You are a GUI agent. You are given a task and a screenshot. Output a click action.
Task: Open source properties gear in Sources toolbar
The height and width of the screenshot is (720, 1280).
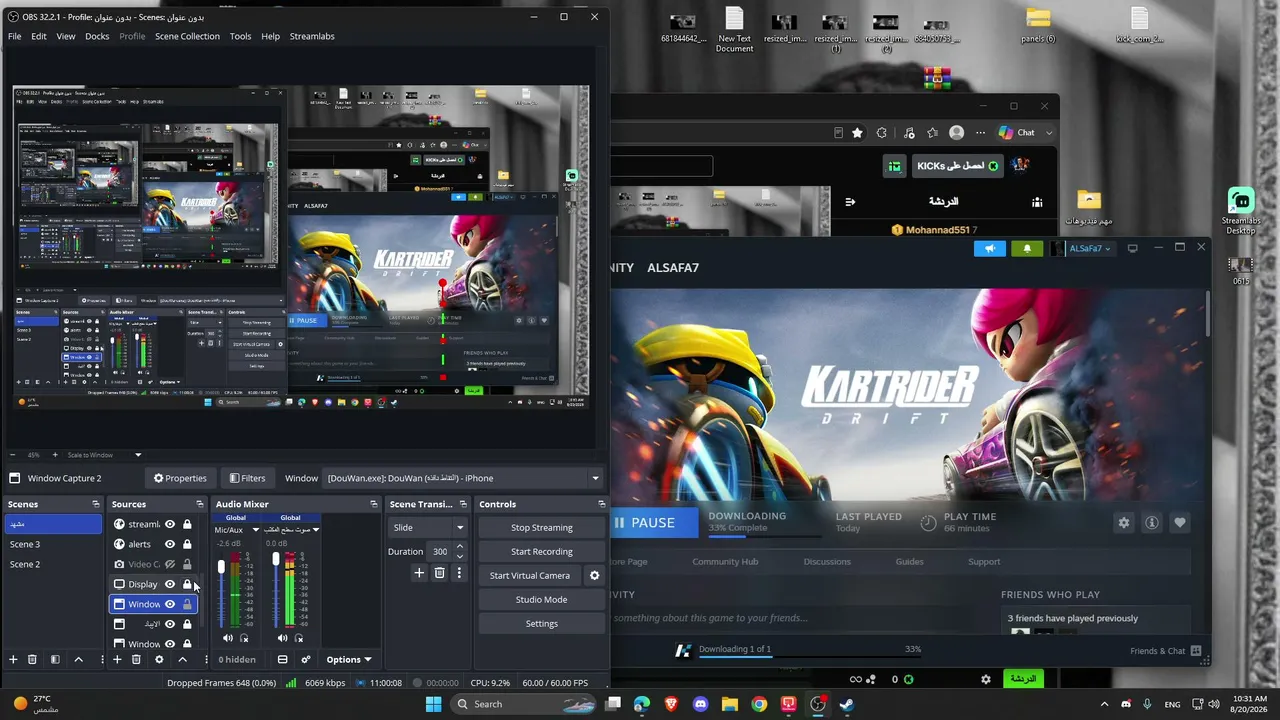tap(159, 659)
